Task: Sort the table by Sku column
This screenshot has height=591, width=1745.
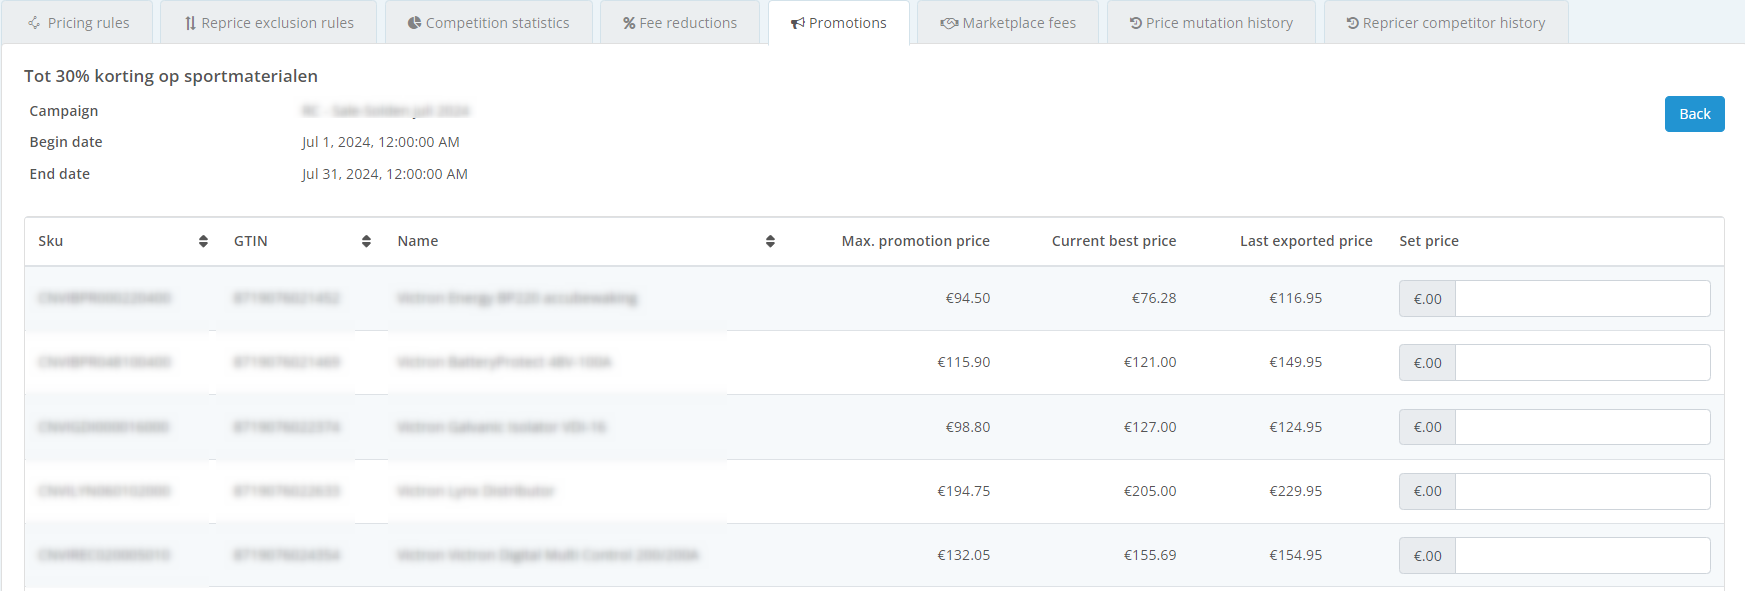Action: pos(203,241)
